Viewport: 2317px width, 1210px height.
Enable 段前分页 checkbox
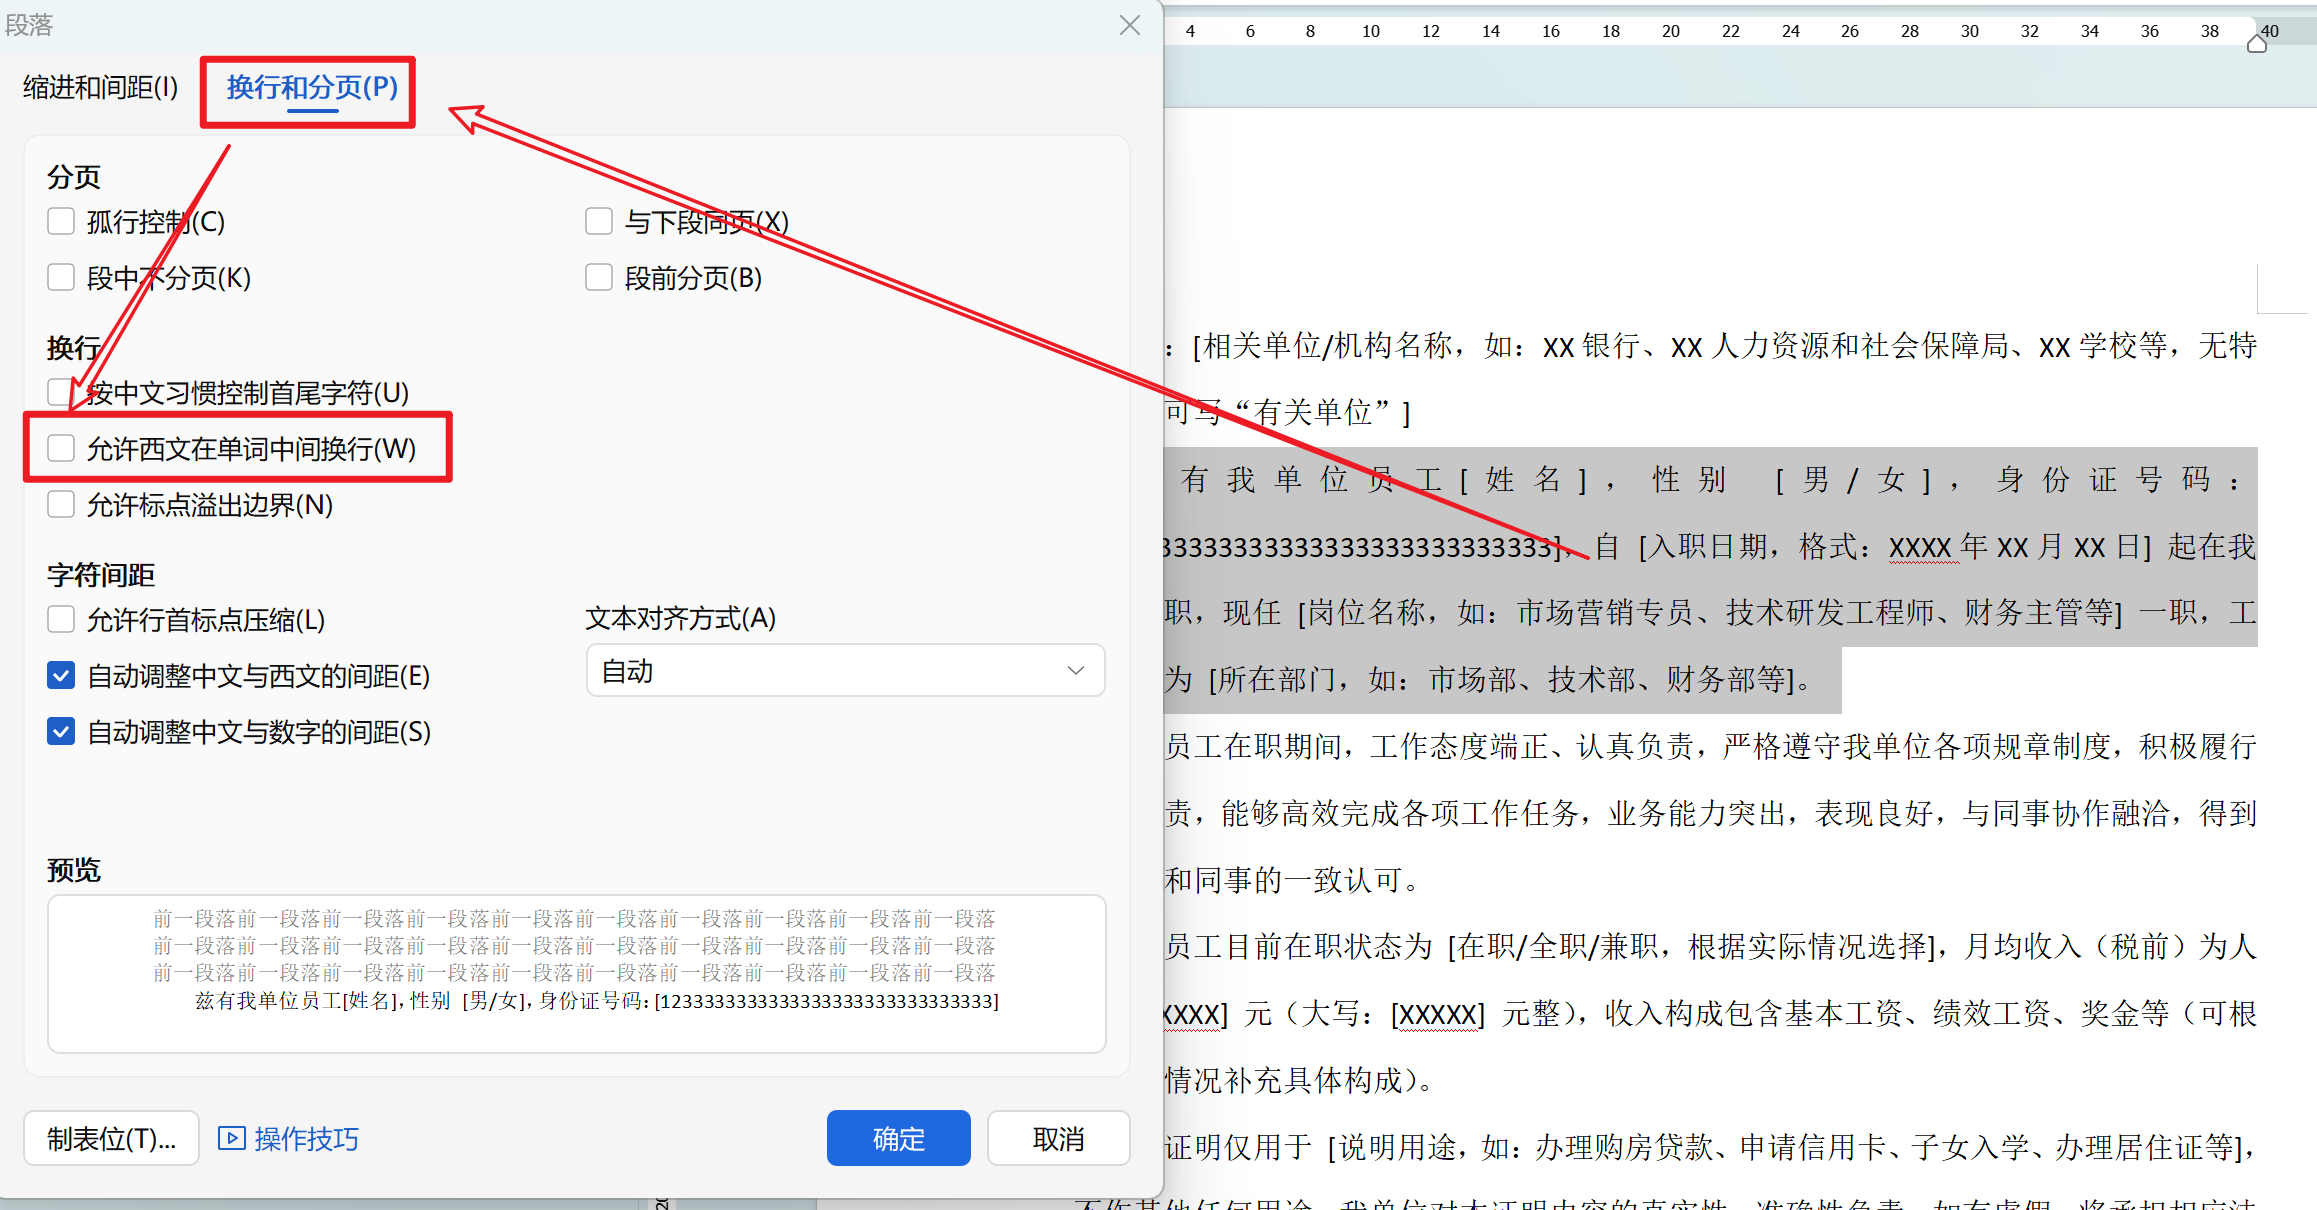(x=598, y=277)
